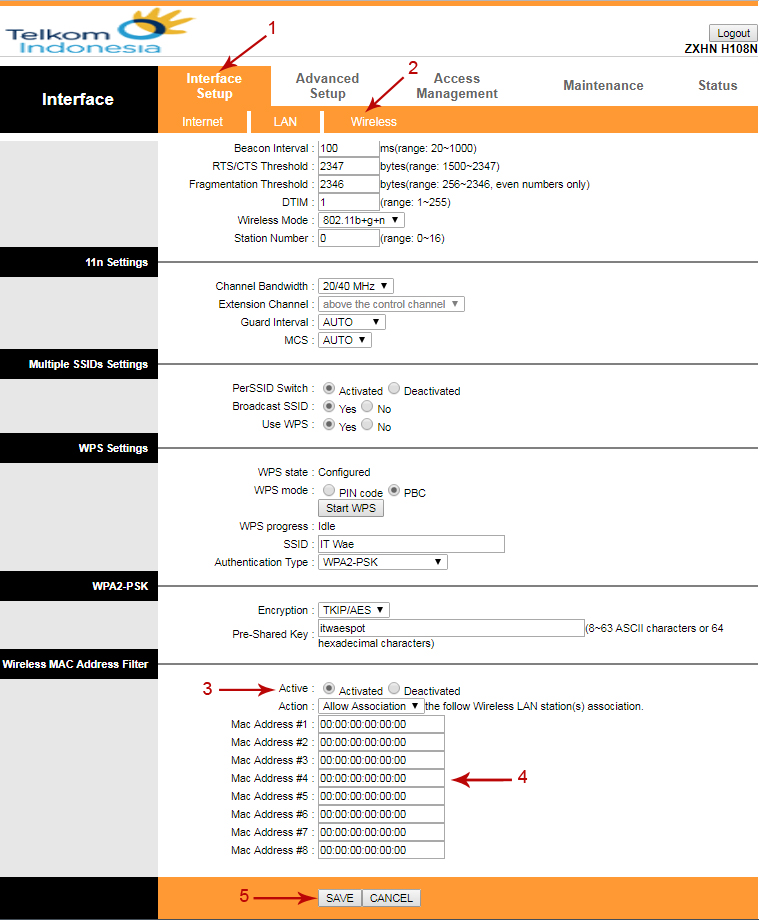Viewport: 759px width, 920px height.
Task: Set PerSSID Switch to Deactivated
Action: click(394, 388)
